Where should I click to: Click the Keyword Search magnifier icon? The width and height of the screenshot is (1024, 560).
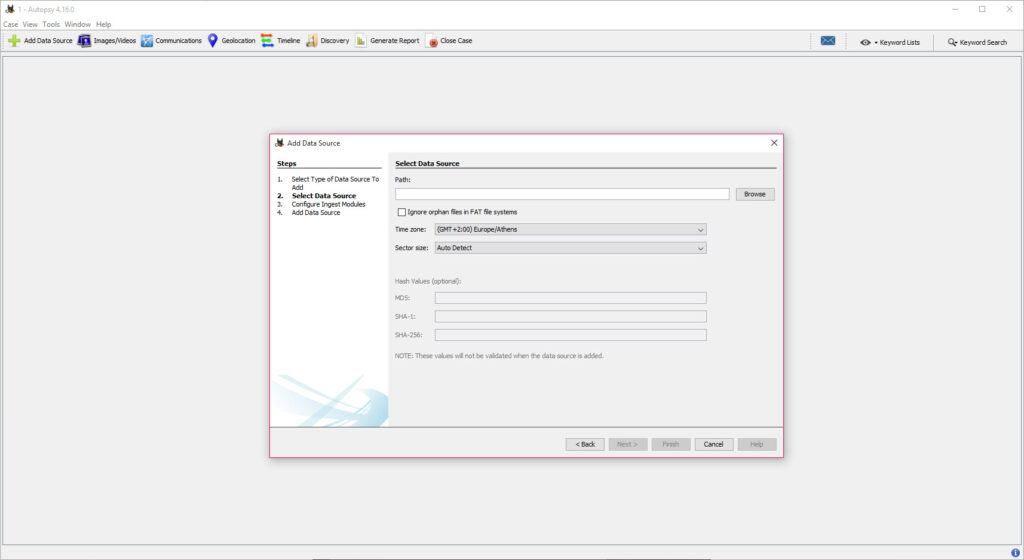click(952, 42)
